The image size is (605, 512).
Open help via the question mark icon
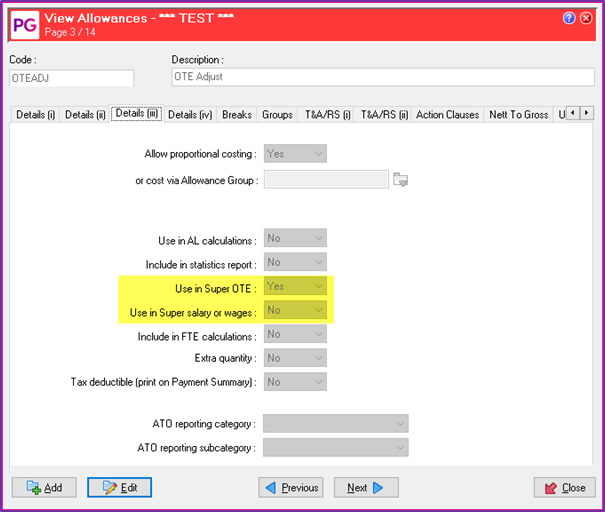tap(570, 18)
